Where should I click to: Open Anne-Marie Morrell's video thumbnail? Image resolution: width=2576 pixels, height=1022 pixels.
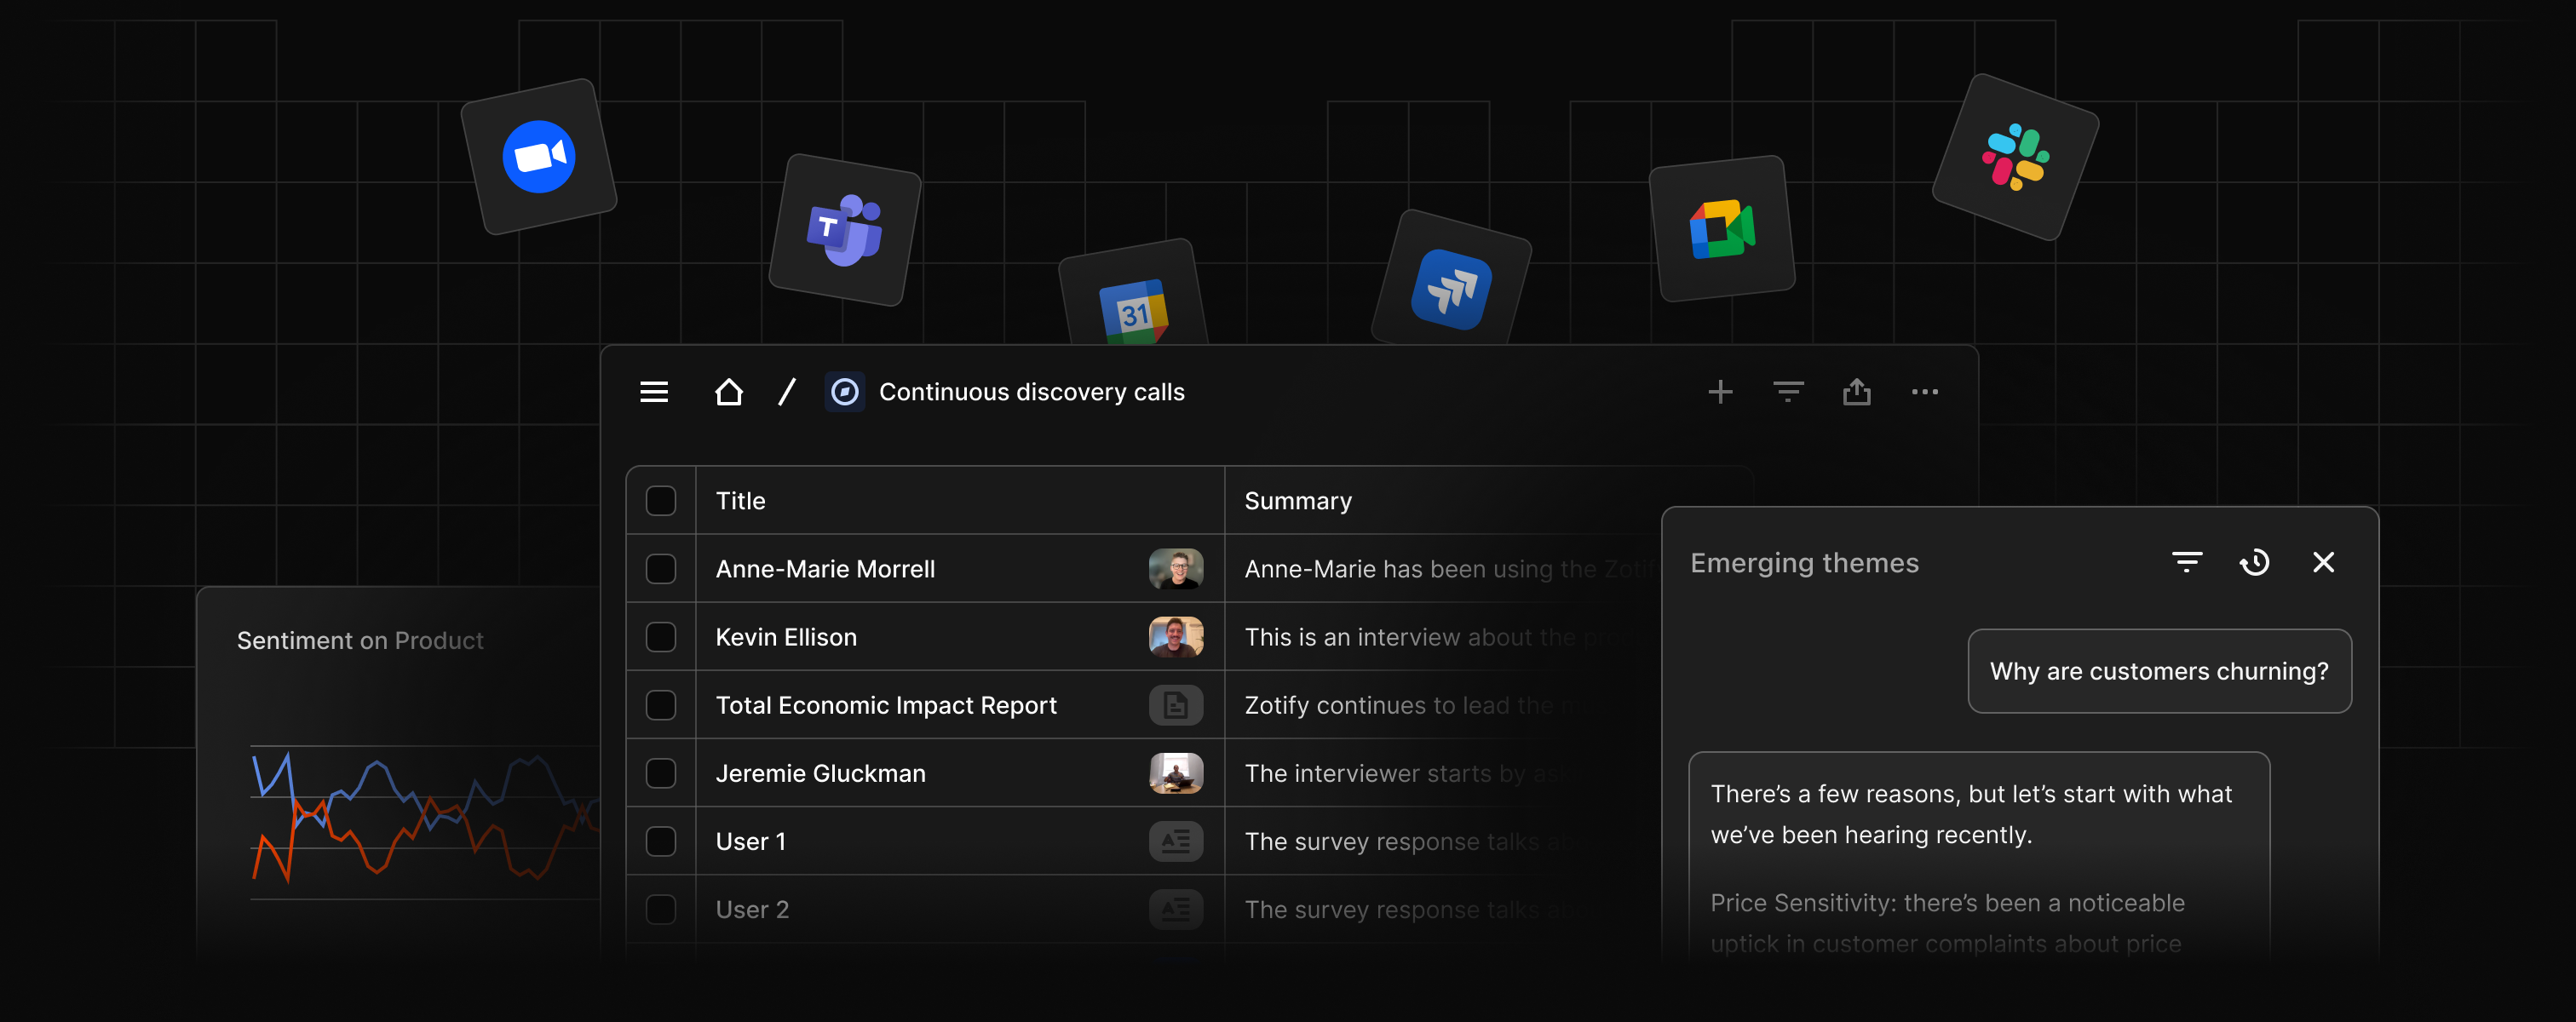[1176, 569]
